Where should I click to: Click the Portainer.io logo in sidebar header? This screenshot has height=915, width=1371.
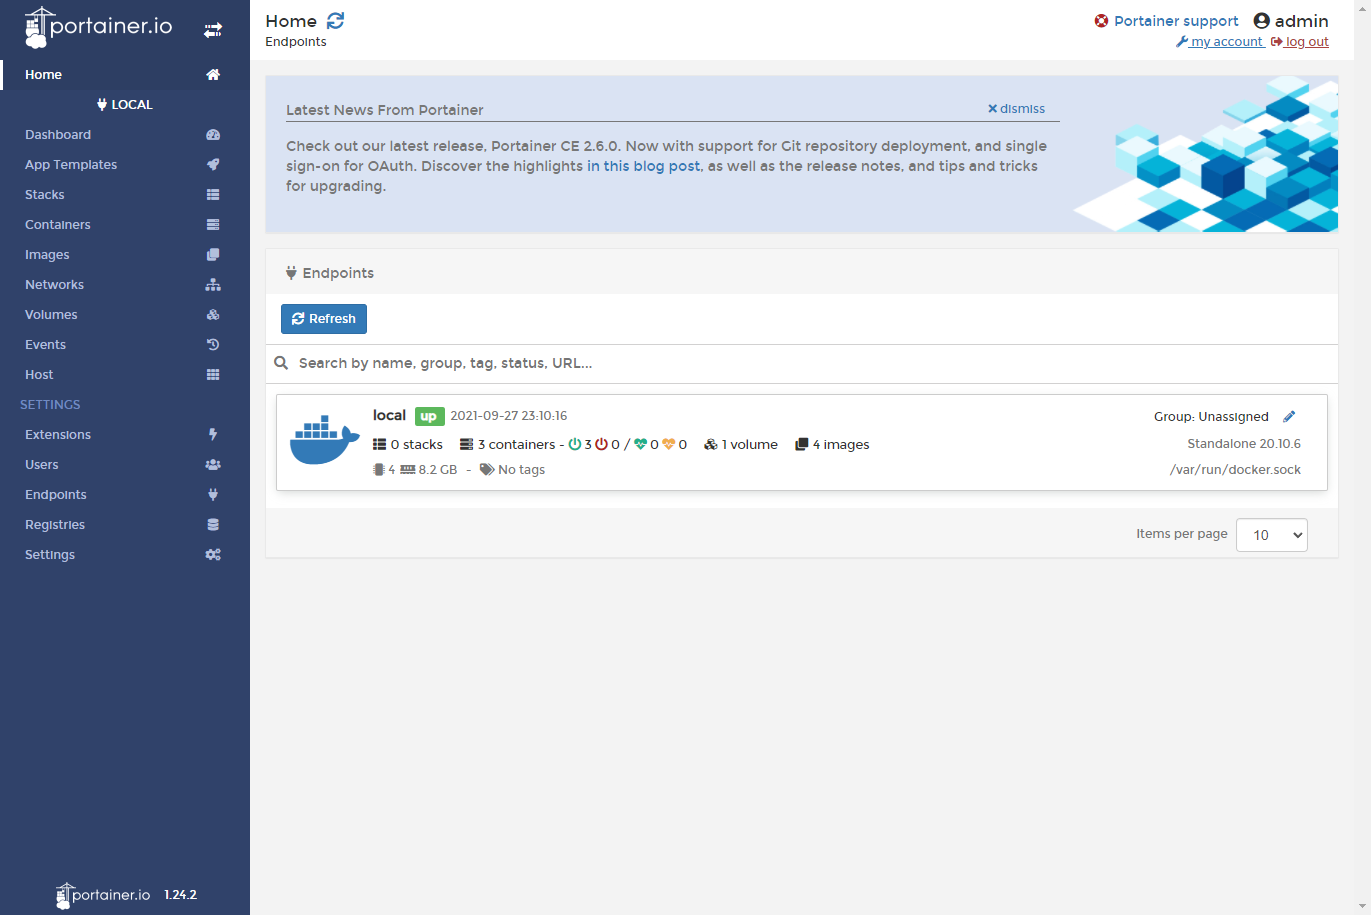pyautogui.click(x=98, y=28)
